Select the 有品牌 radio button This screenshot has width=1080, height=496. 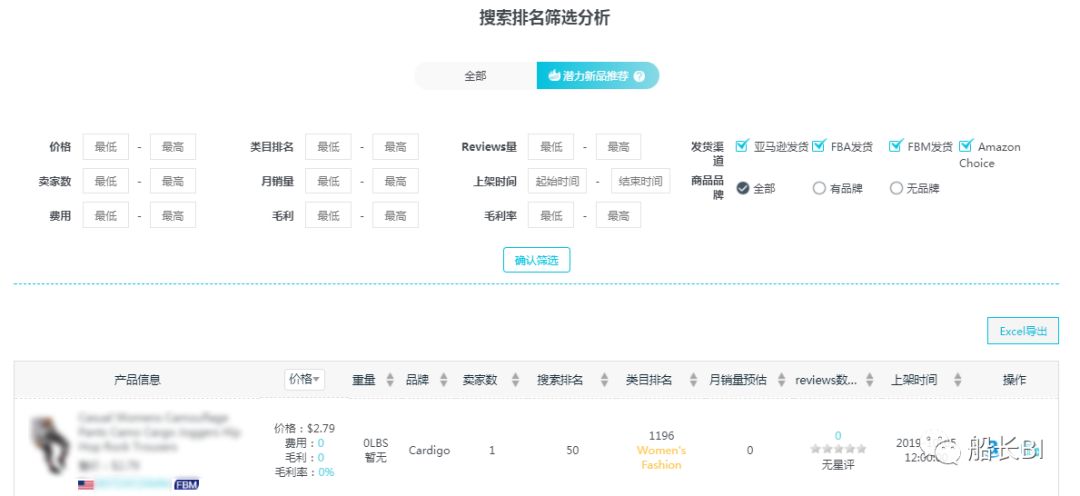(819, 188)
